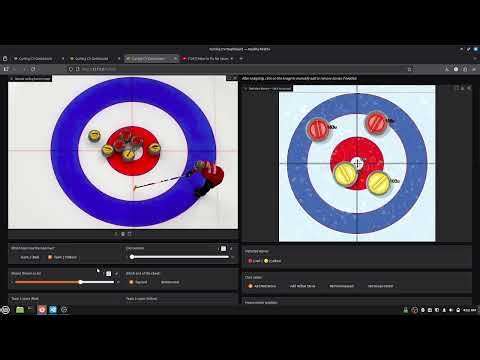Select the Team 1 Red hammer radio option
480x360 pixels.
(27, 257)
